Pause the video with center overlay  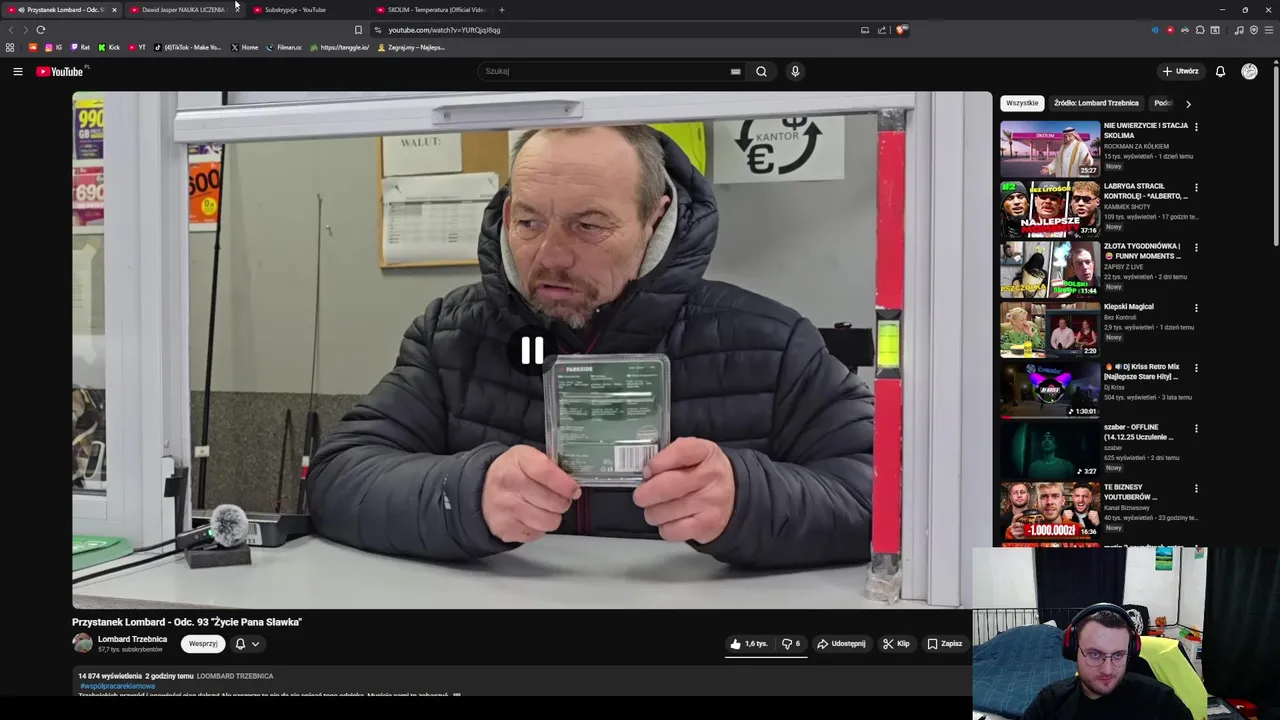point(532,350)
